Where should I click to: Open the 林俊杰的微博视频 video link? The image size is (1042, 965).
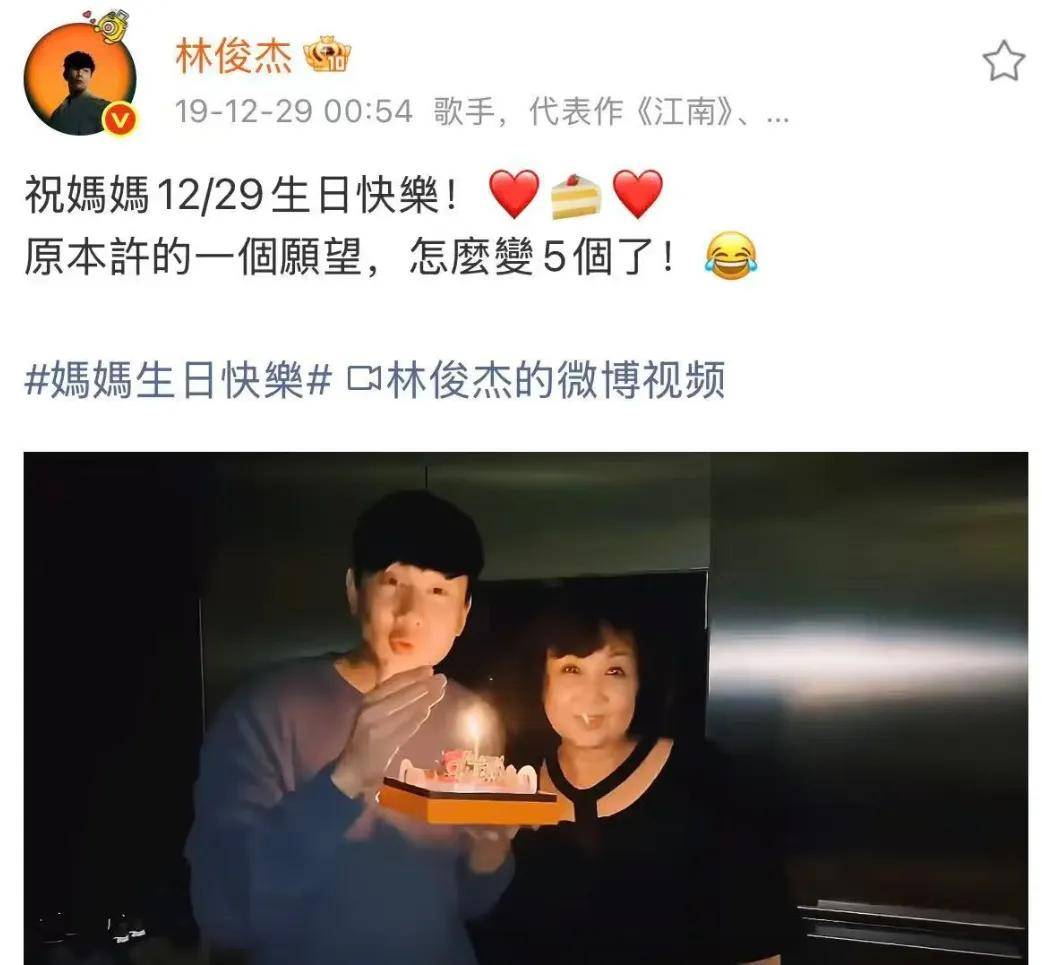(555, 380)
